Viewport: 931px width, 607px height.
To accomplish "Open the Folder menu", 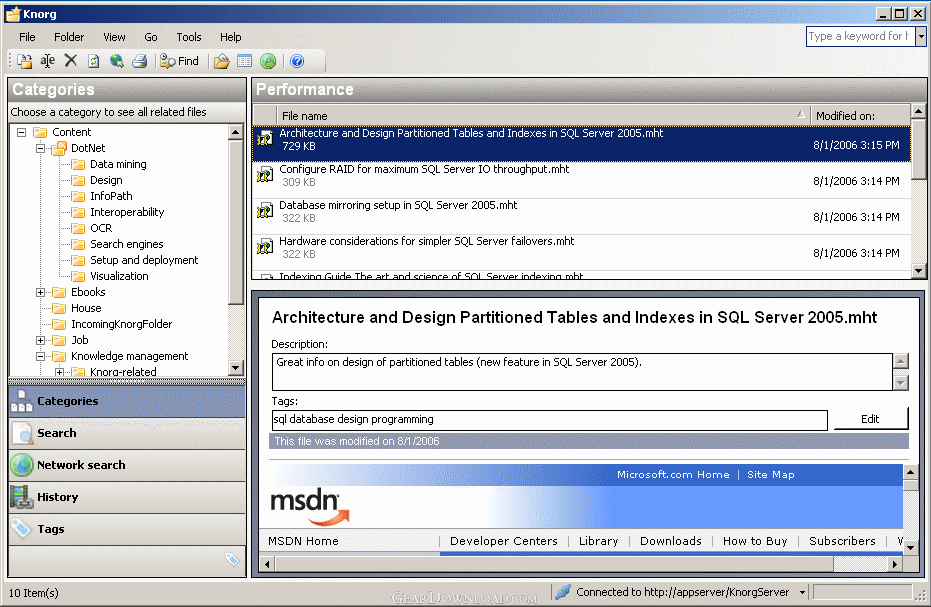I will 69,37.
